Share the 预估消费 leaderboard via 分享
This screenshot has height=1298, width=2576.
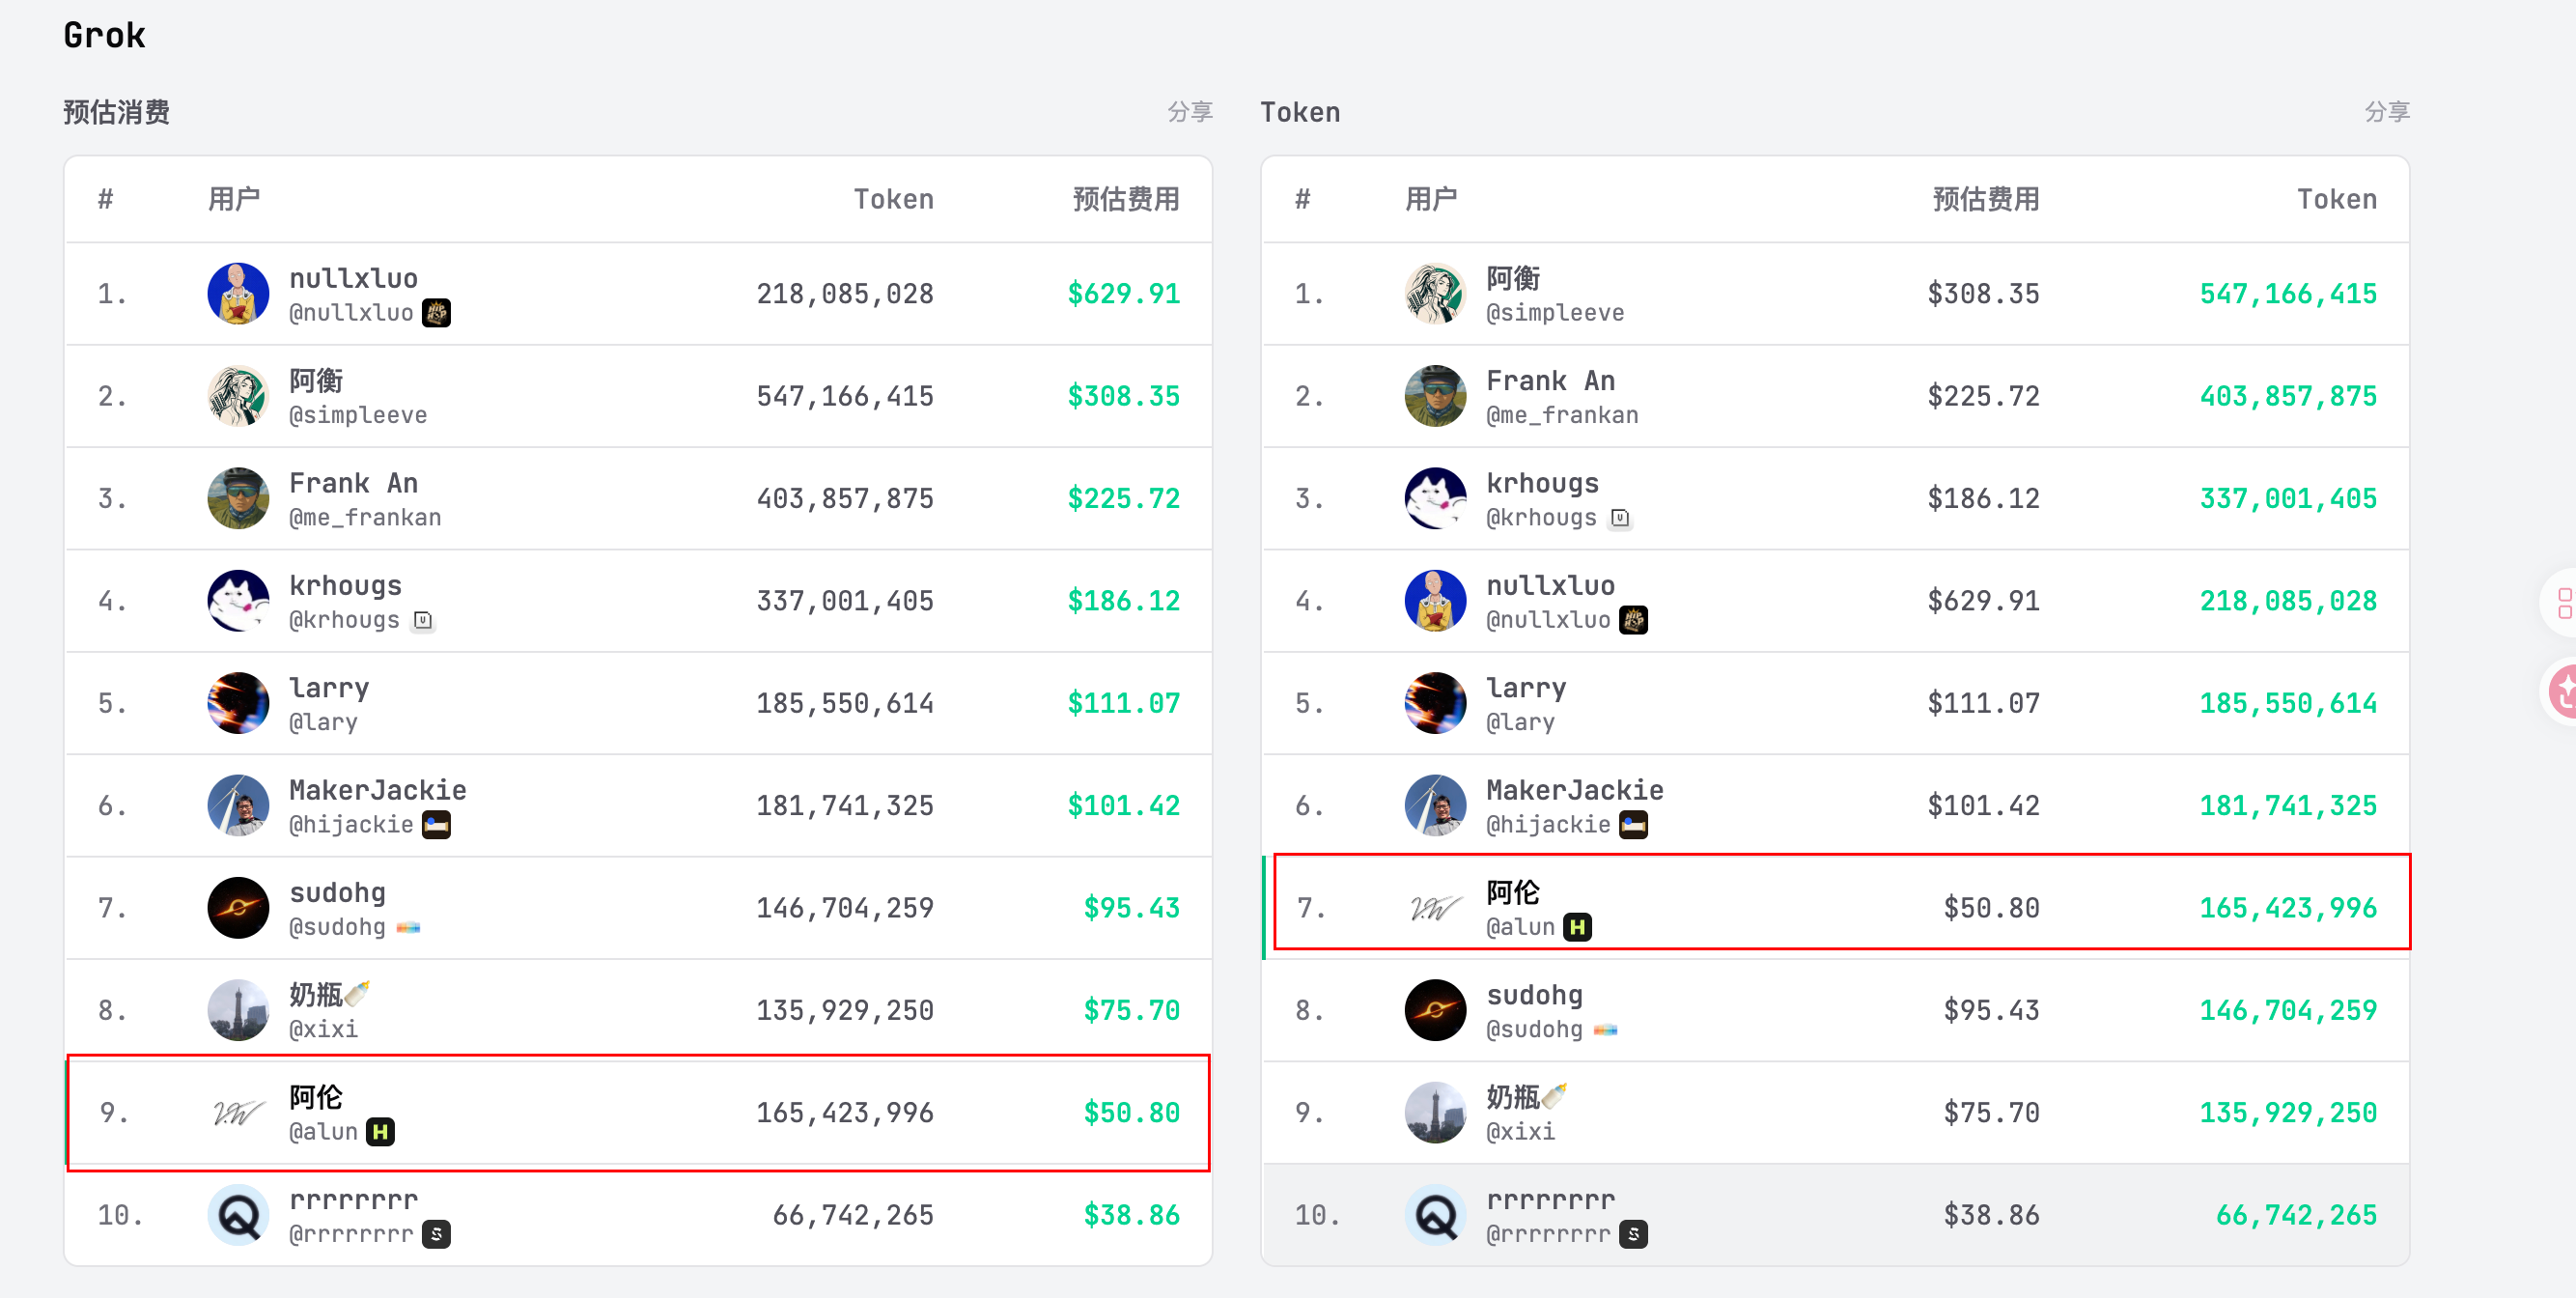coord(1190,112)
